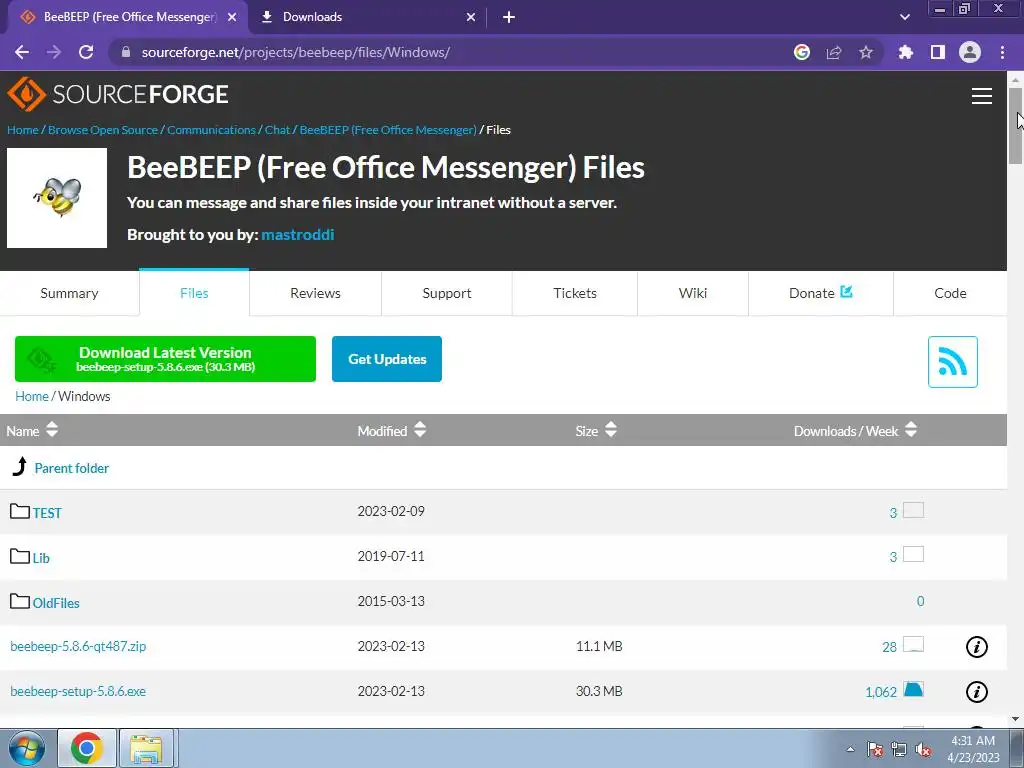Show hidden tray icons arrow
The height and width of the screenshot is (768, 1024).
tap(850, 750)
